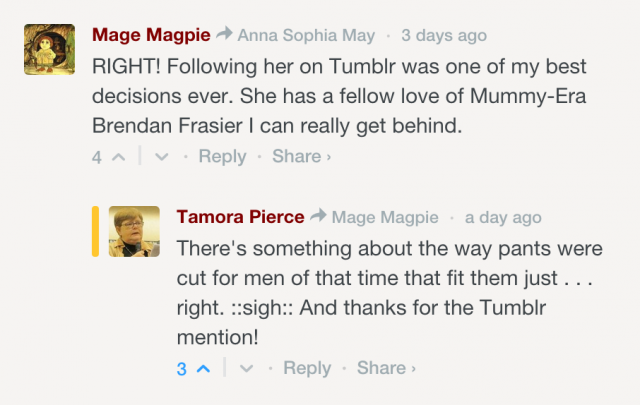
Task: Open the Mage Magpie author profile in the top comment
Action: tap(151, 36)
